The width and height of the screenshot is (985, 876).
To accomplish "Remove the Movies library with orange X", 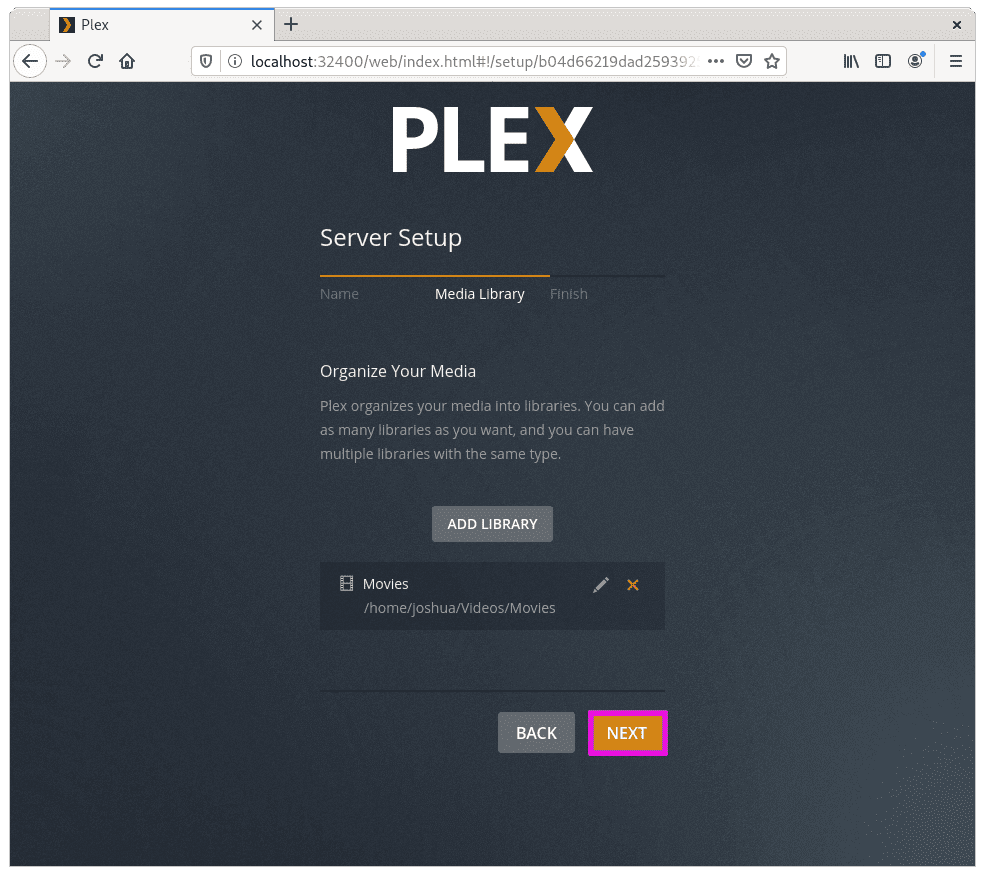I will 633,585.
